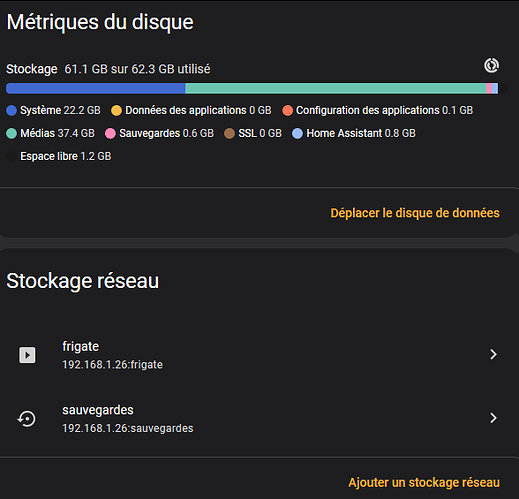The height and width of the screenshot is (499, 519).
Task: Click Ajouter un stockage réseau
Action: (424, 482)
